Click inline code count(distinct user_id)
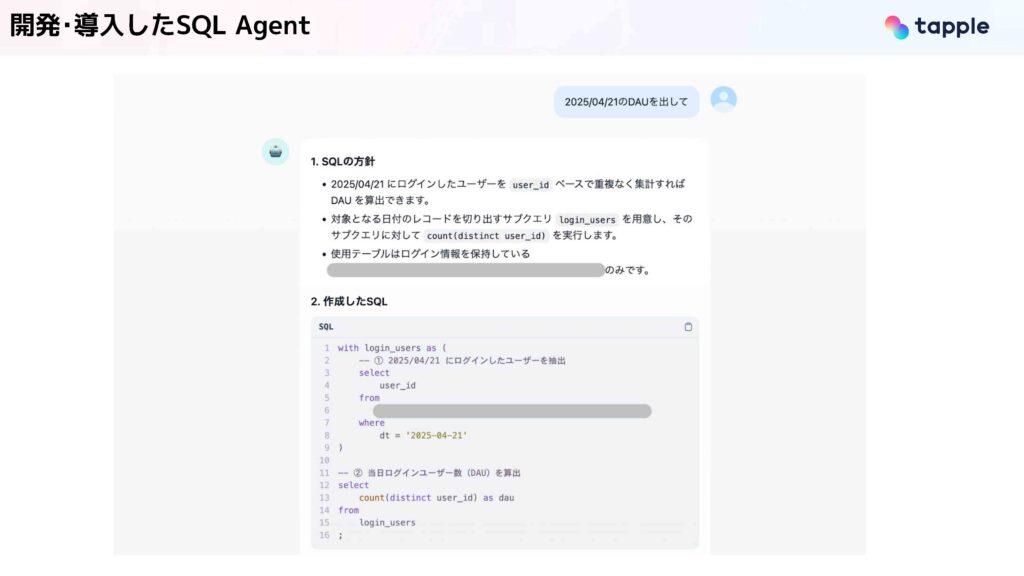The width and height of the screenshot is (1024, 576). (x=485, y=236)
